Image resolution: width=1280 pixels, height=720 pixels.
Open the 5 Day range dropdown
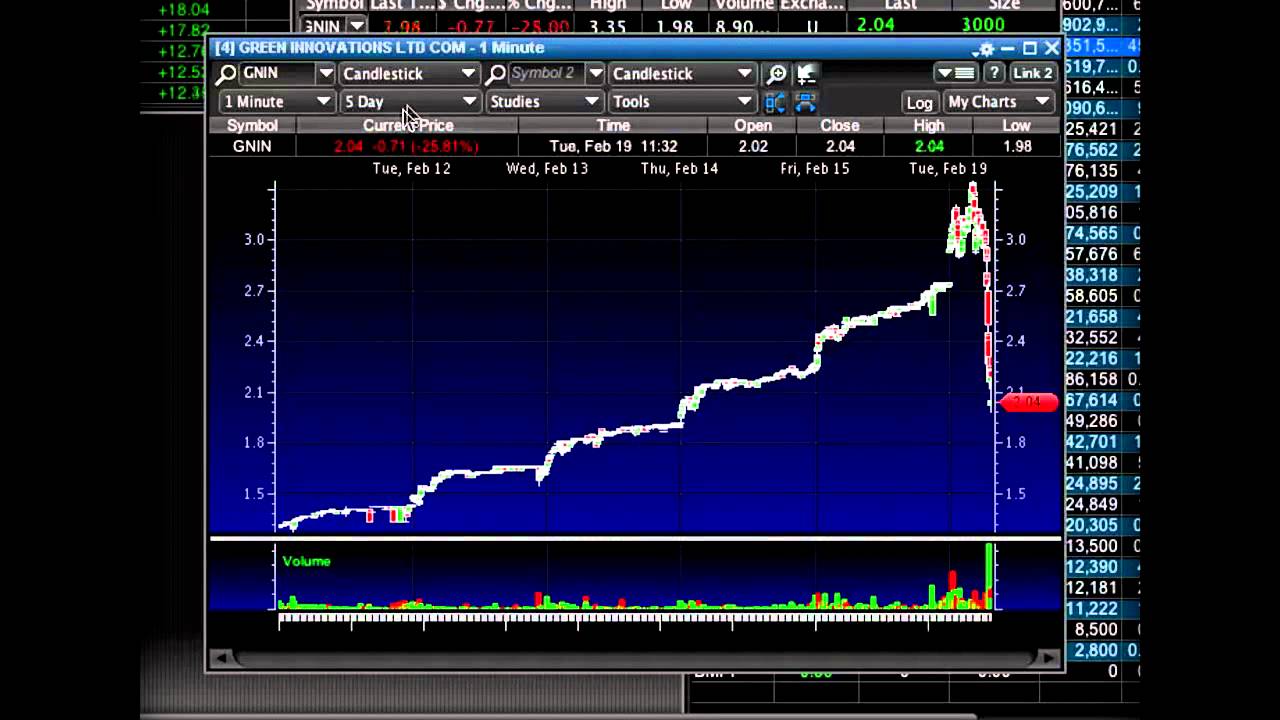click(410, 101)
